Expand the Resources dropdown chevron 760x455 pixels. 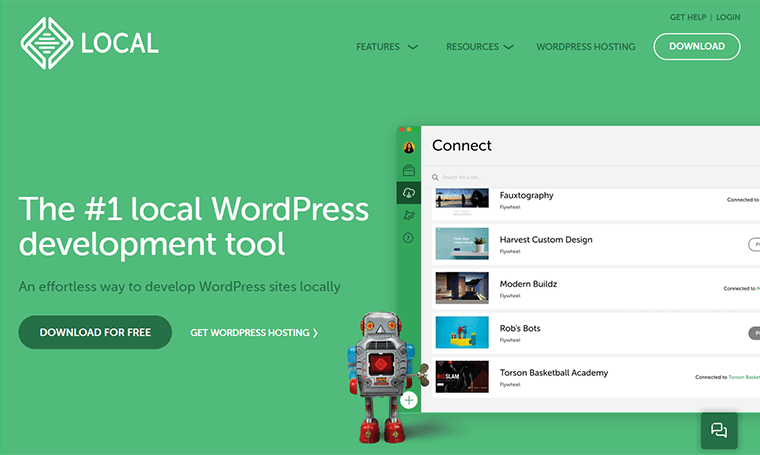[x=508, y=47]
